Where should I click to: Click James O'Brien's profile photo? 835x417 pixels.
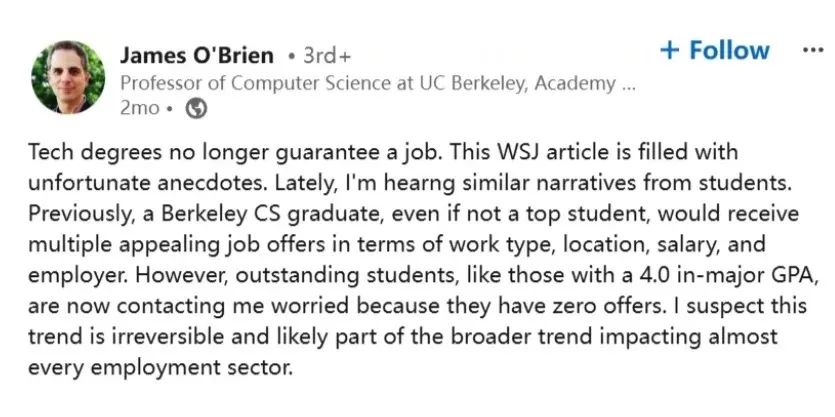pyautogui.click(x=68, y=77)
